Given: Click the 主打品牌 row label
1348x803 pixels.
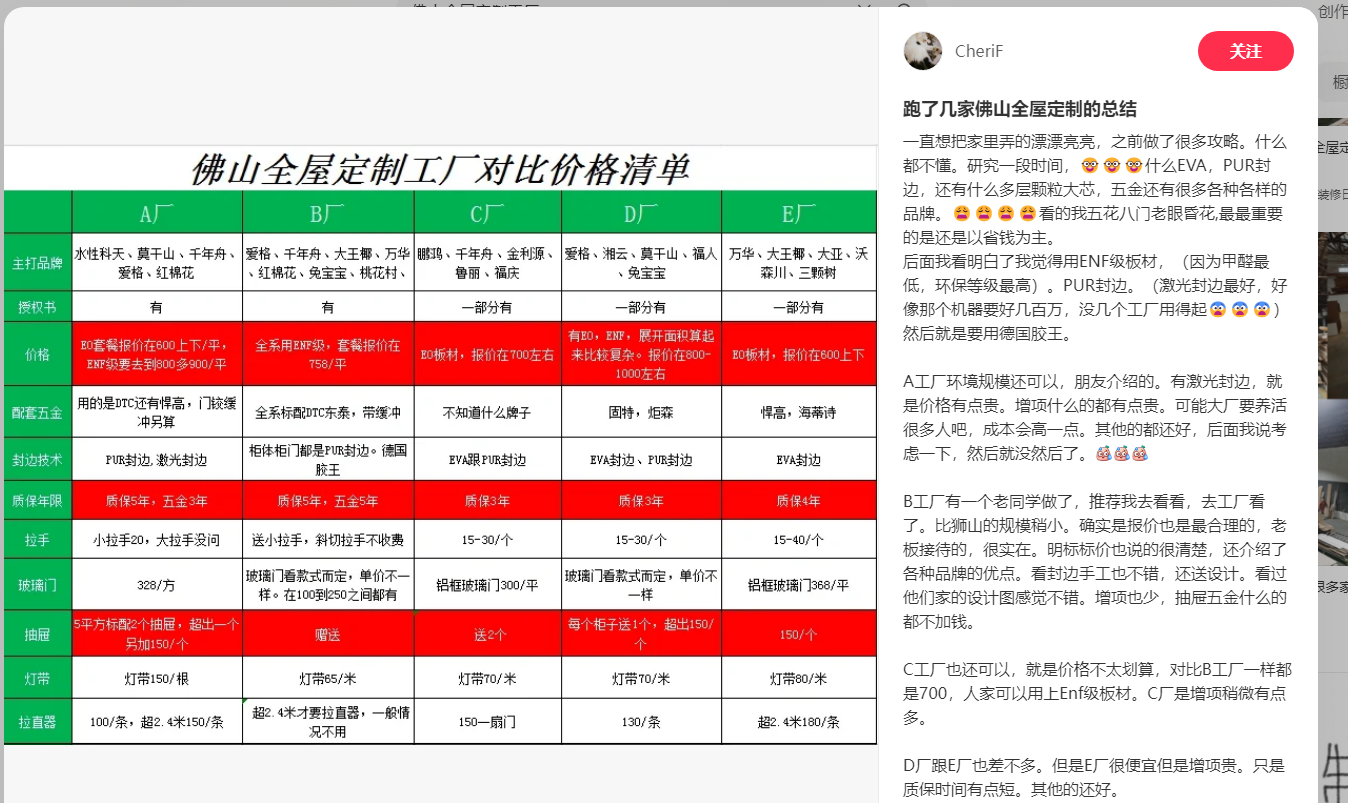Looking at the screenshot, I should click(x=38, y=263).
